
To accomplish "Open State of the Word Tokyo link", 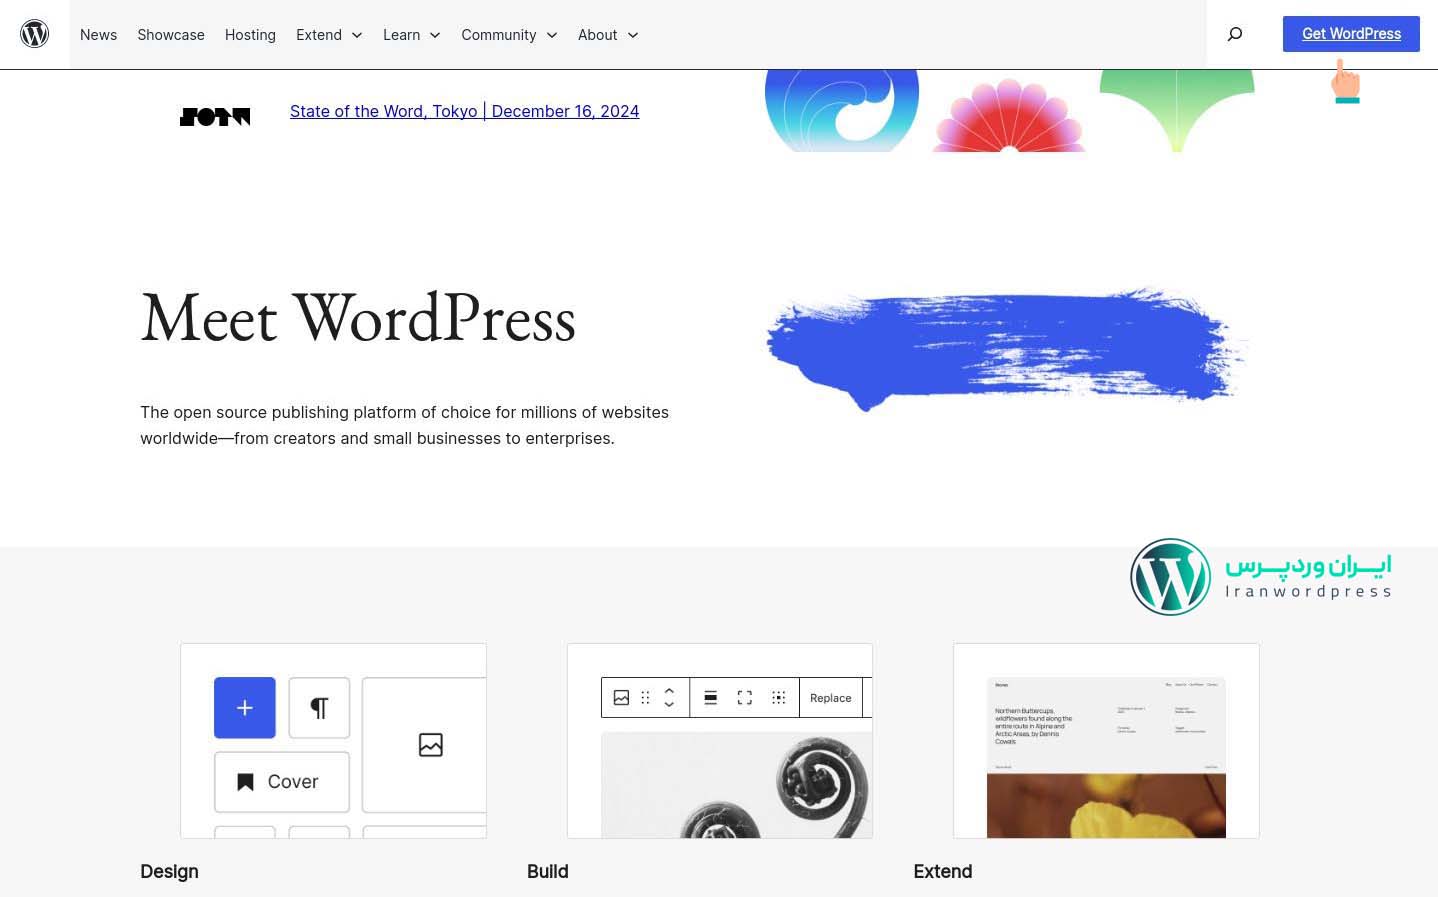I will [x=465, y=112].
